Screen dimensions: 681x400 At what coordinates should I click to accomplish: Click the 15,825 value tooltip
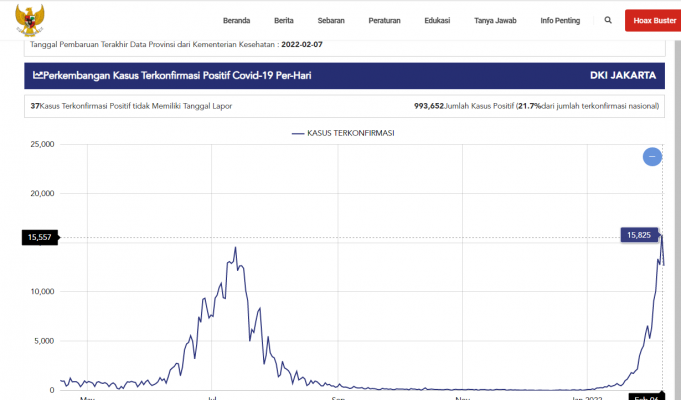pyautogui.click(x=638, y=234)
